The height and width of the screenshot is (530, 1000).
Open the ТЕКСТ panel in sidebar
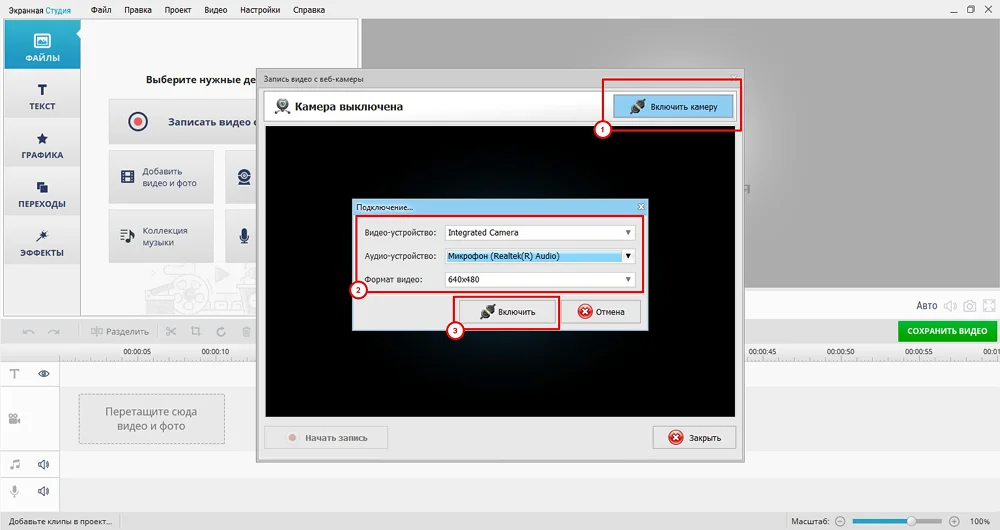click(x=42, y=97)
